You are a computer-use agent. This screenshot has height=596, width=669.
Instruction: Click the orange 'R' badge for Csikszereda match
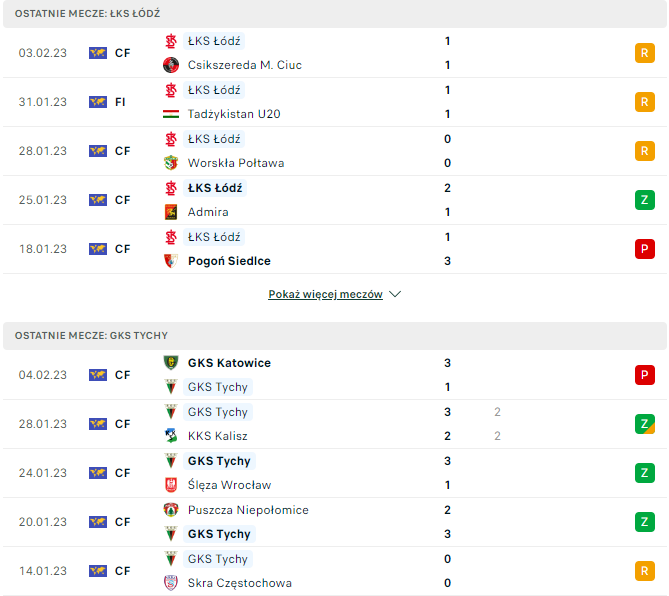[645, 53]
